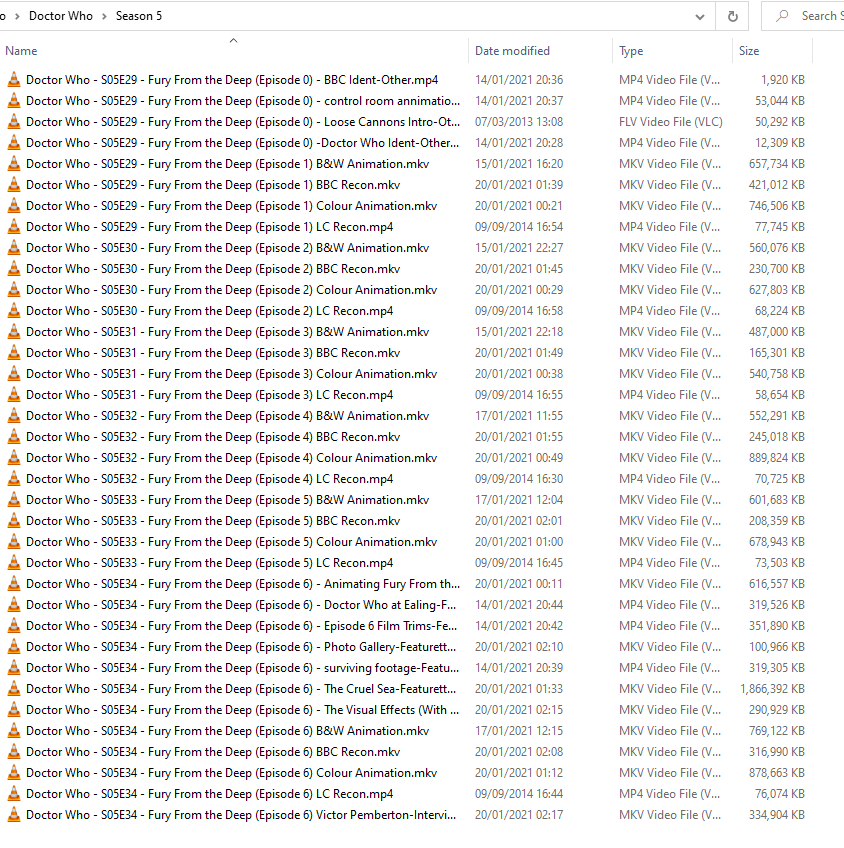Click VLC icon of Episode 3 BBC Recon.mkv

click(x=14, y=353)
